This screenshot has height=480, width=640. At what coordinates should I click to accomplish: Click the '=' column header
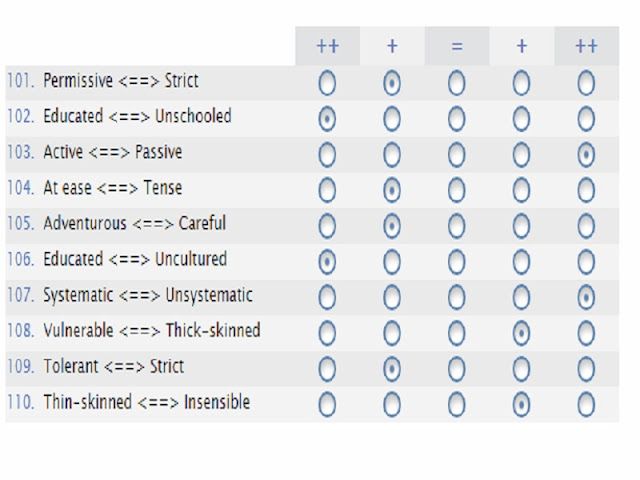coord(456,46)
